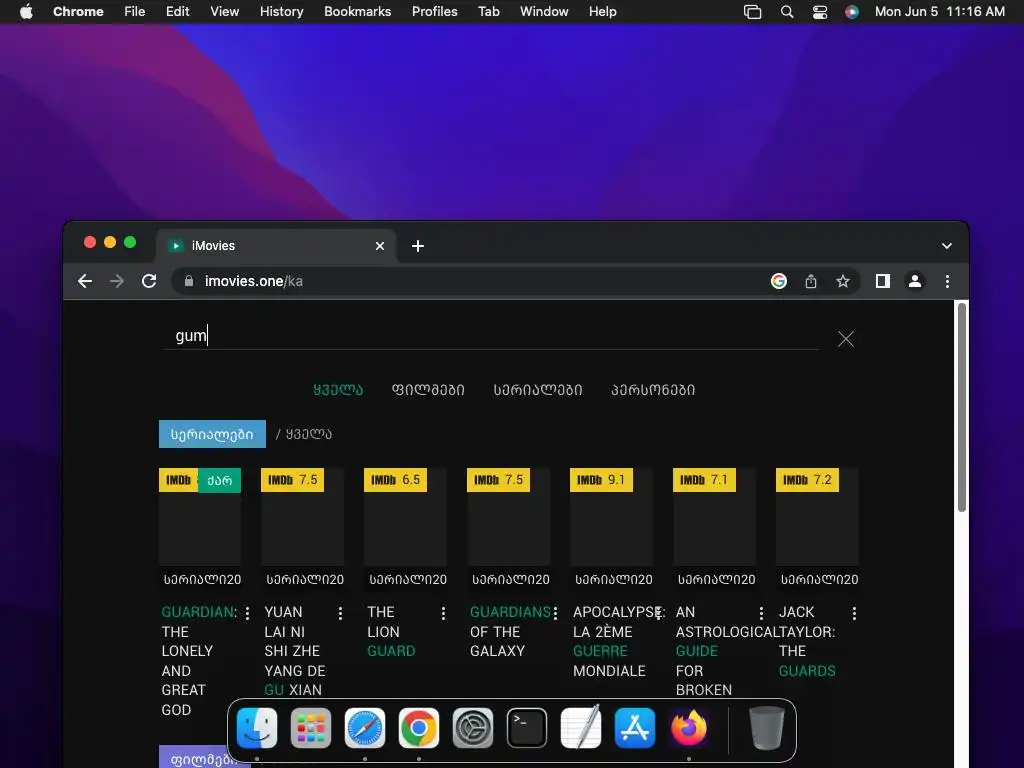
Task: Click the title Jack Taylor: The Guards
Action: (x=807, y=641)
